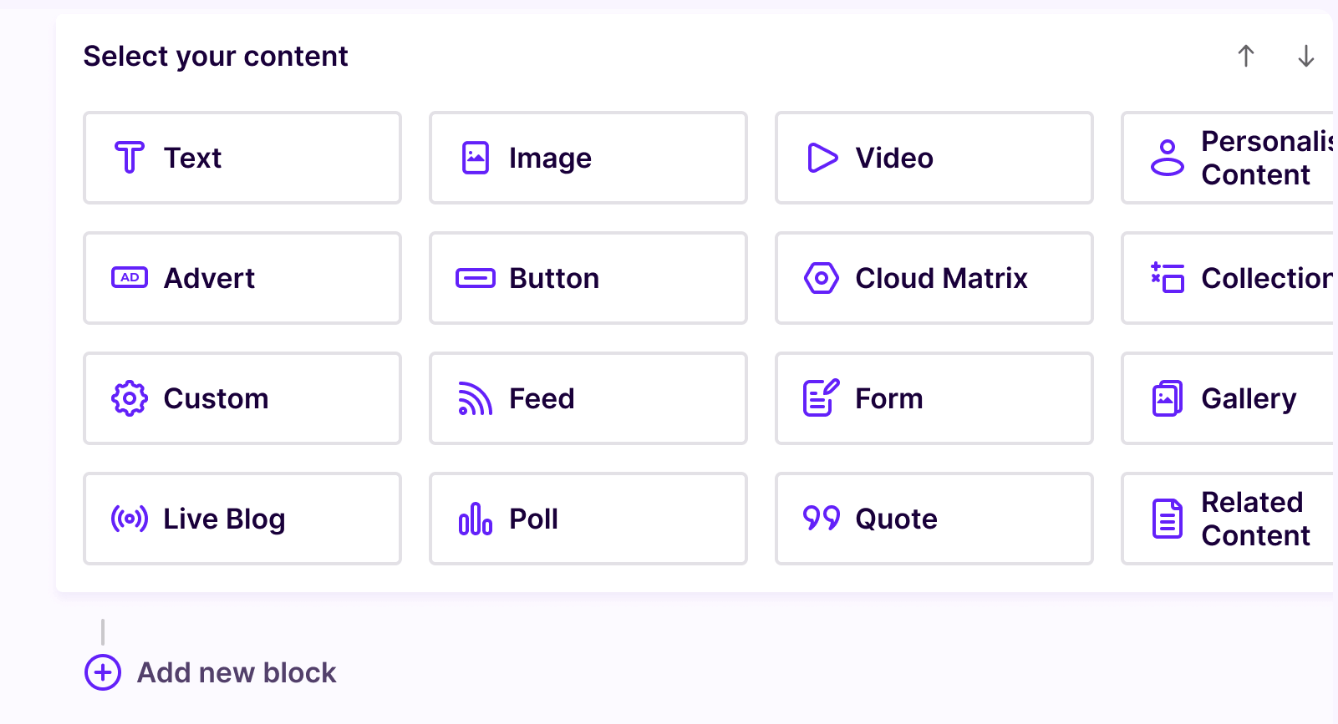Select the Form edit icon

(x=821, y=398)
